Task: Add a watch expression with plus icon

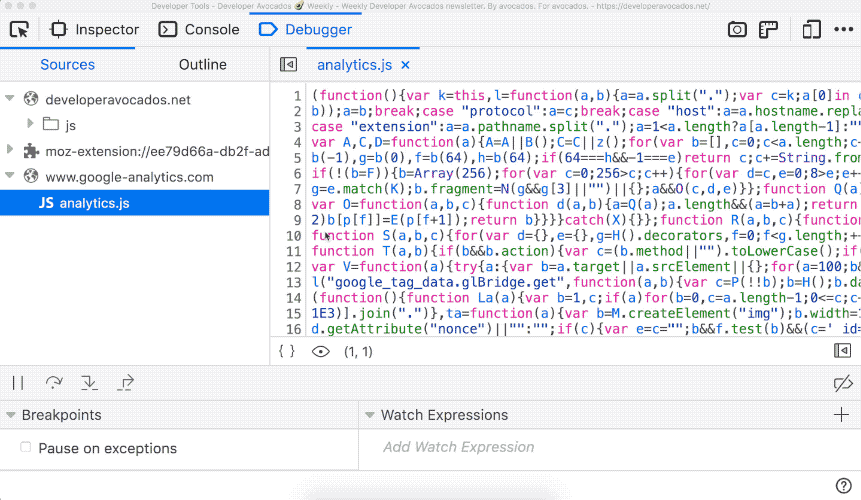Action: point(841,415)
